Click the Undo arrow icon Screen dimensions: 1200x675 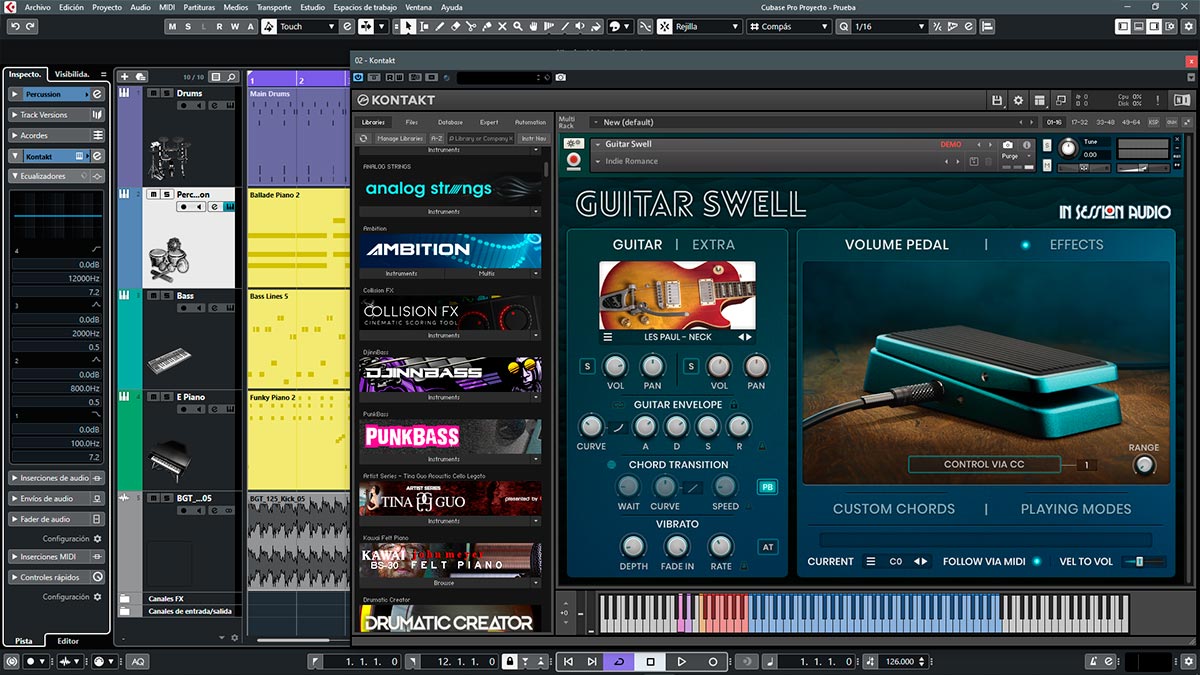pos(15,26)
